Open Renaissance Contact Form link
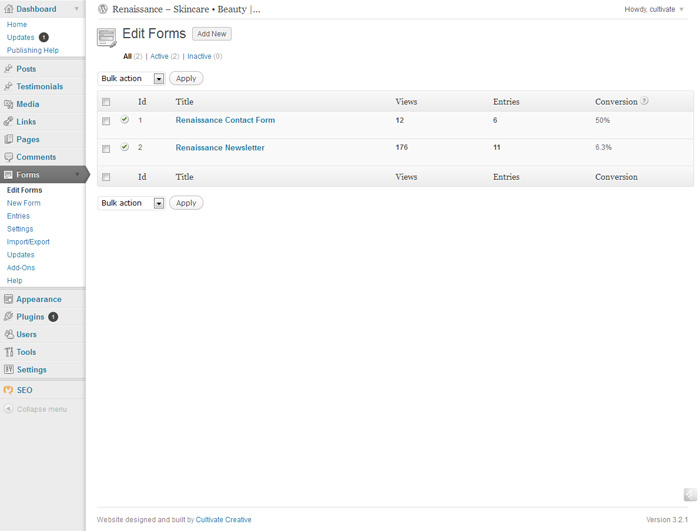This screenshot has width=700, height=531. pyautogui.click(x=225, y=120)
